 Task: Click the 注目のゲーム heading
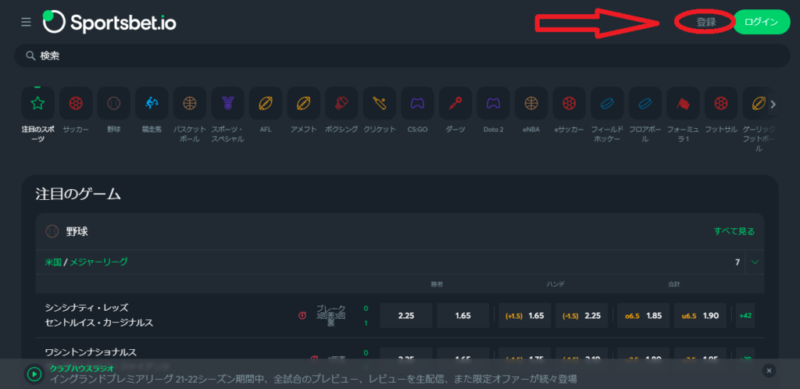pyautogui.click(x=78, y=194)
